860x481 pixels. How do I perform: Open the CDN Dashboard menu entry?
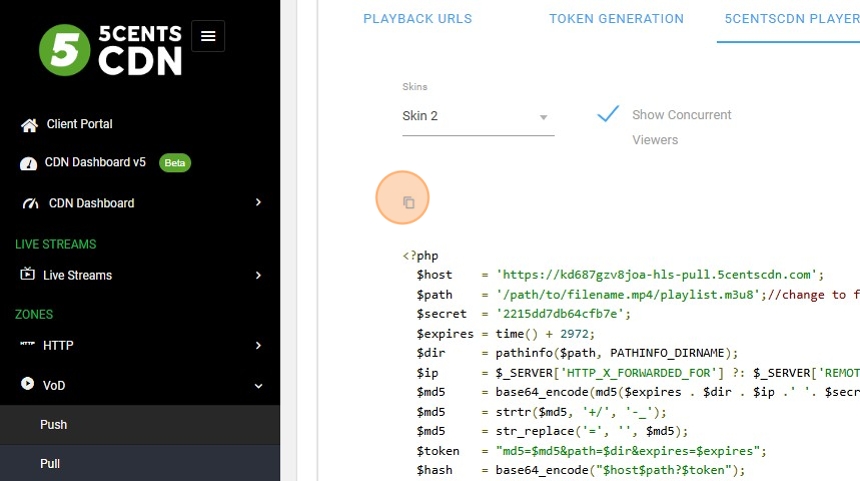tap(92, 203)
